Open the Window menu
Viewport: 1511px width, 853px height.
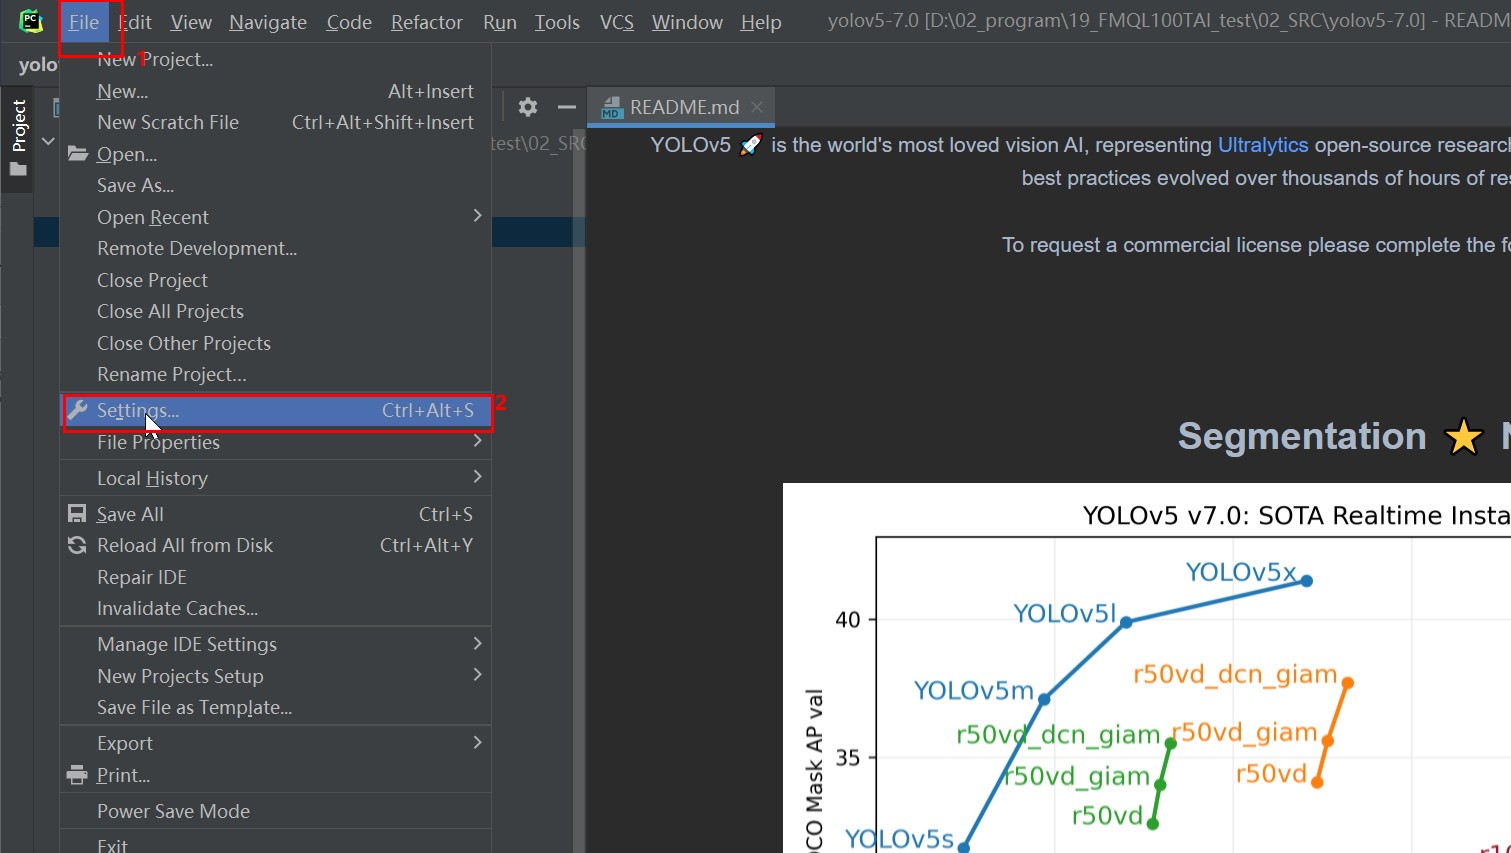[687, 22]
